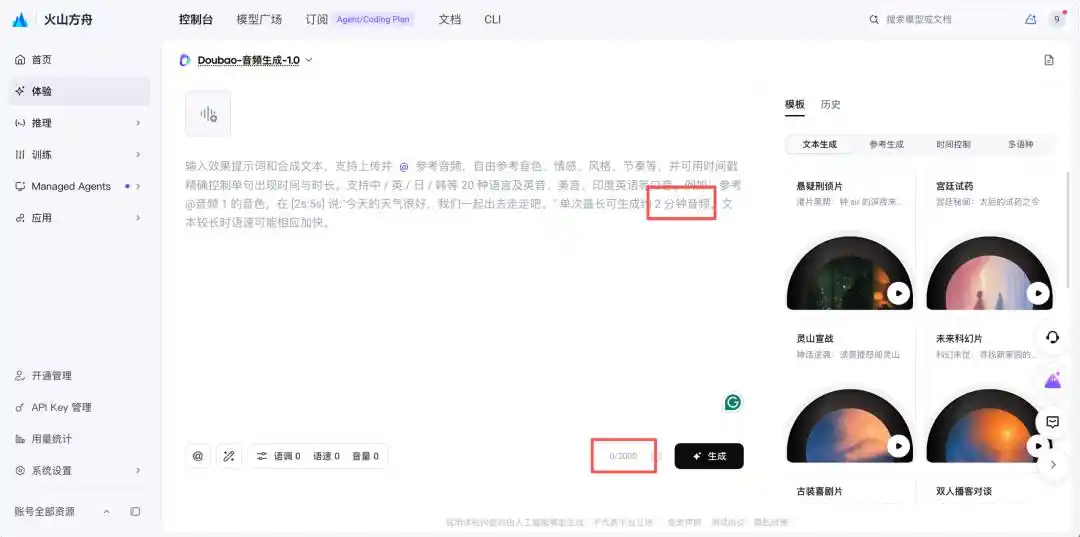Play the 悬疑刑侦片 template audio
The image size is (1080, 537).
[898, 294]
